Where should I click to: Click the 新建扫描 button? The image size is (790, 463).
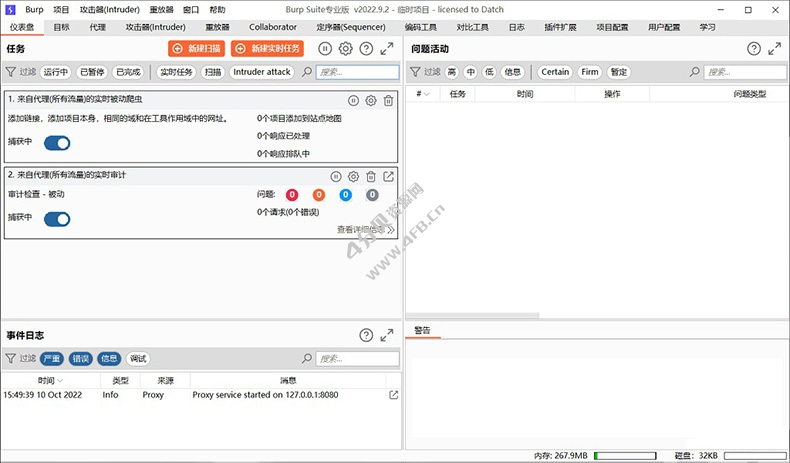[x=197, y=49]
